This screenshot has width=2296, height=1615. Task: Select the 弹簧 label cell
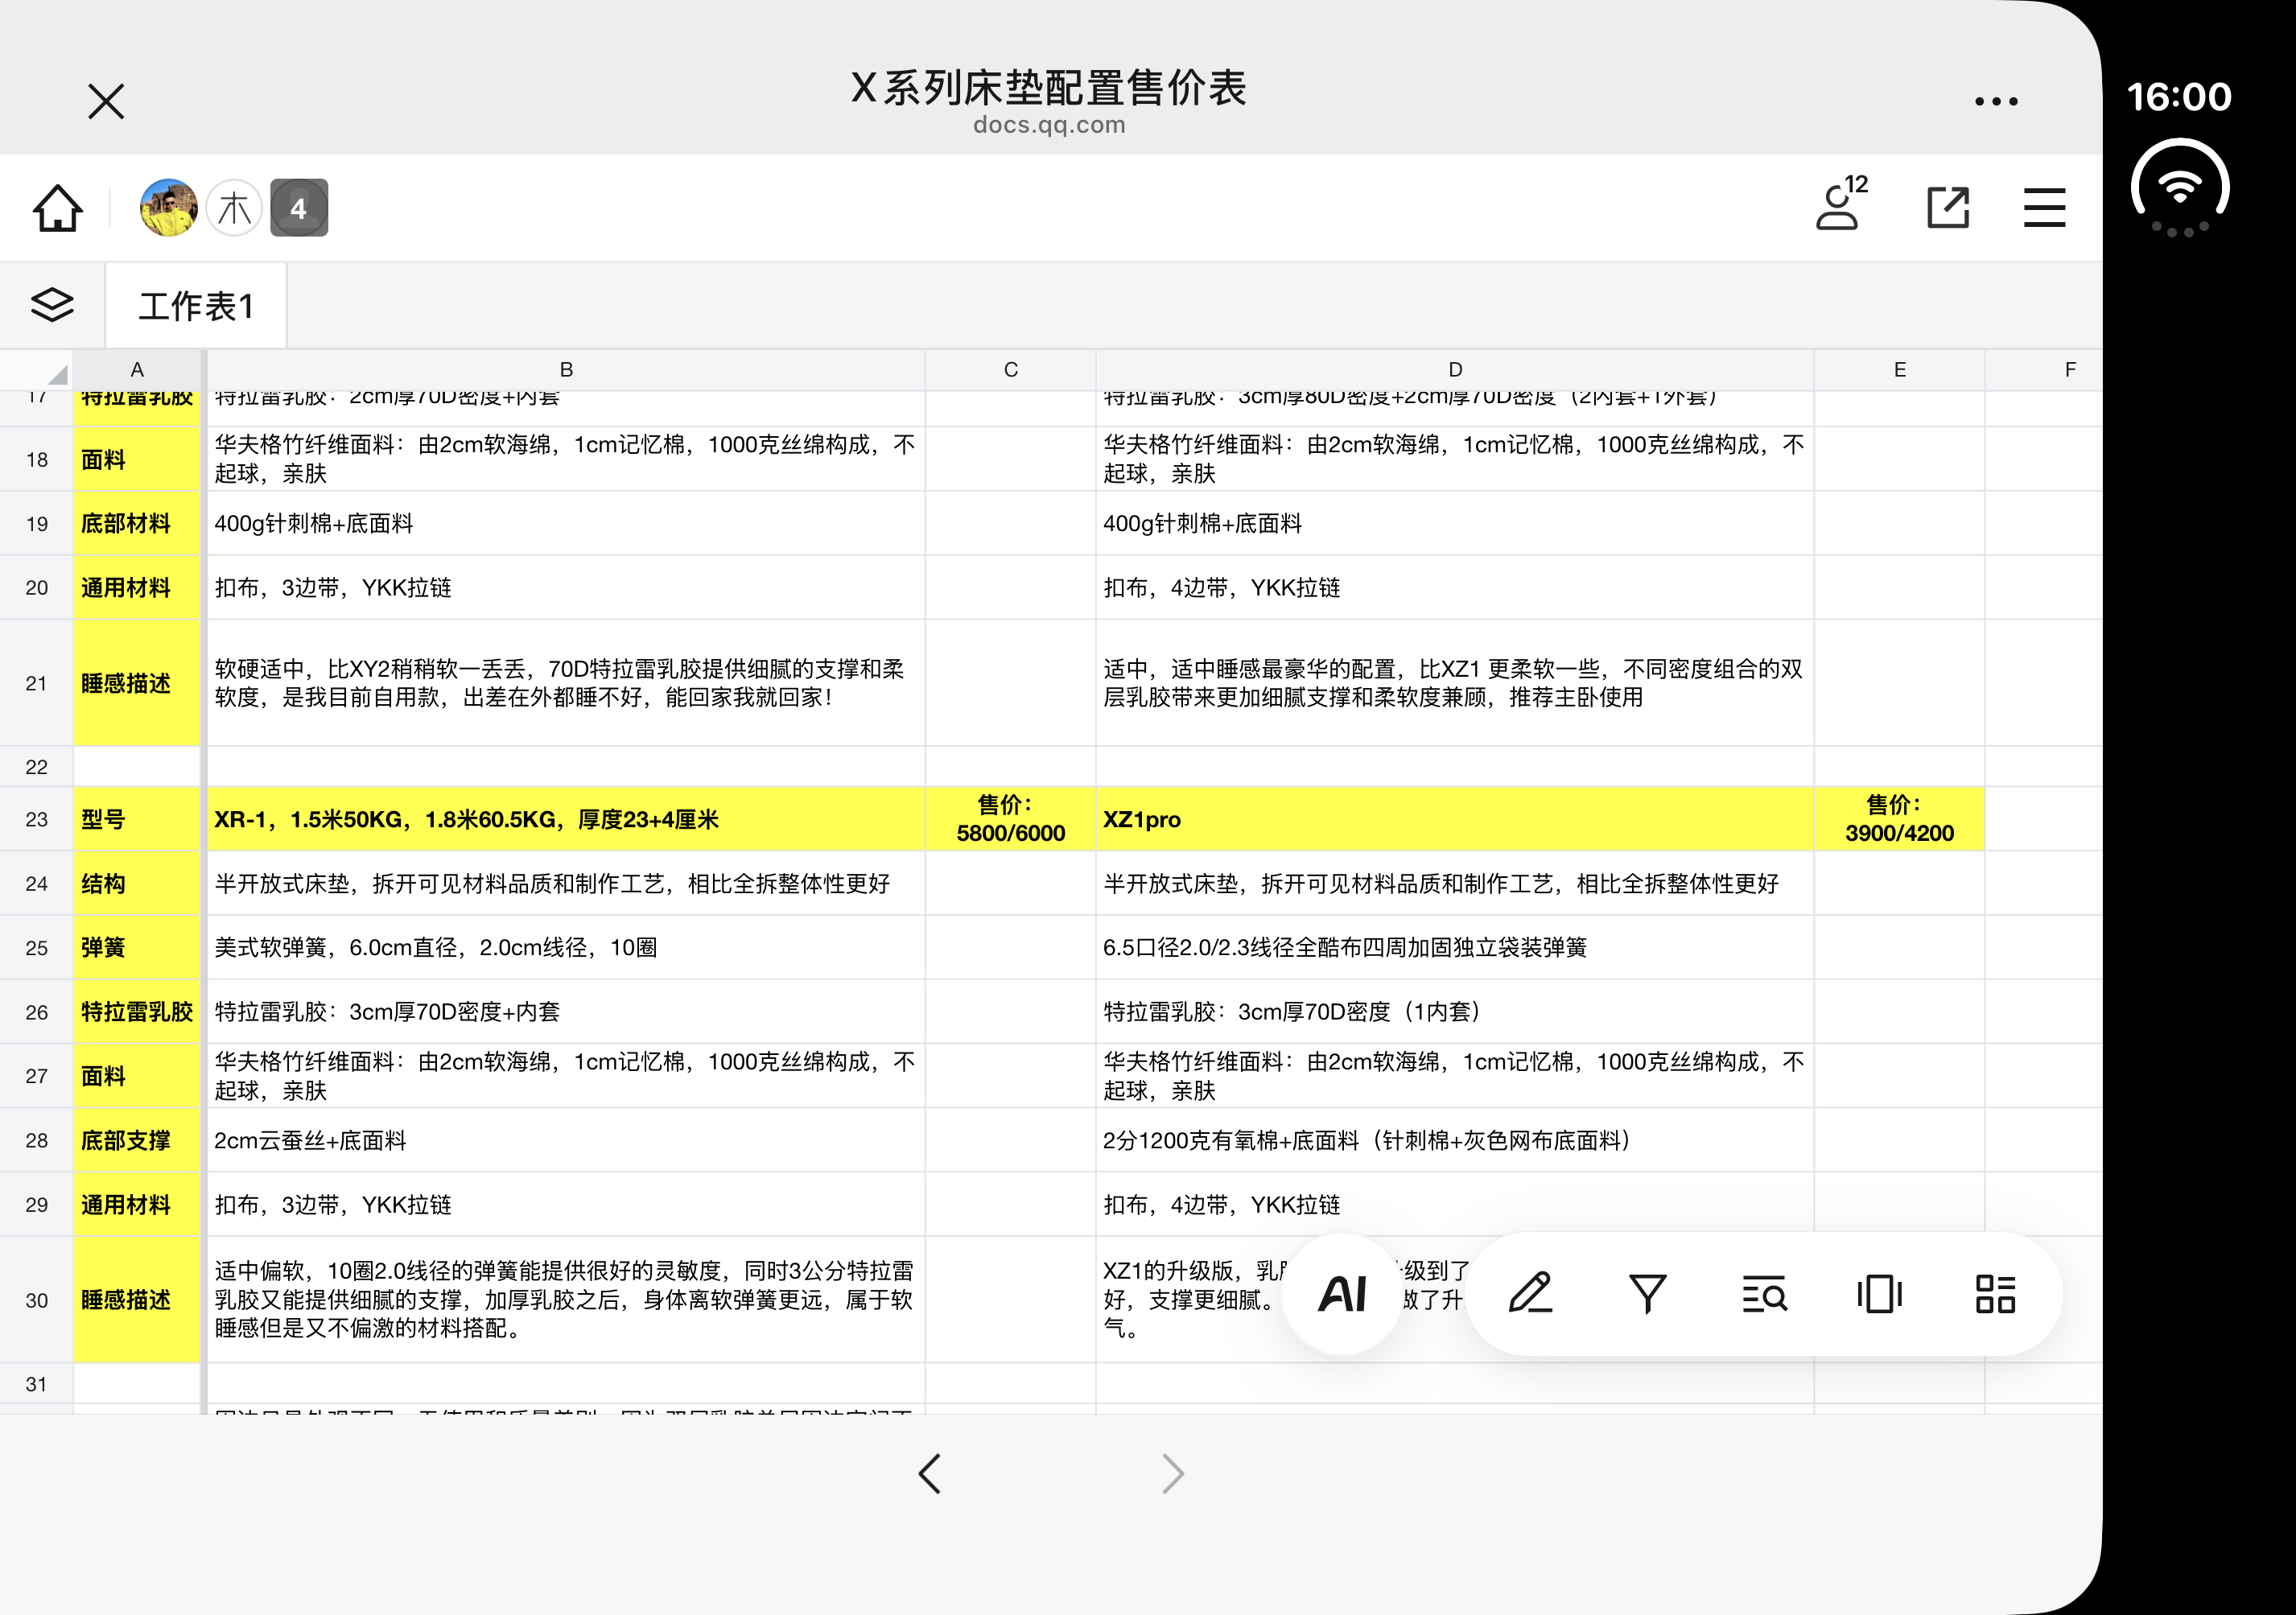tap(137, 947)
